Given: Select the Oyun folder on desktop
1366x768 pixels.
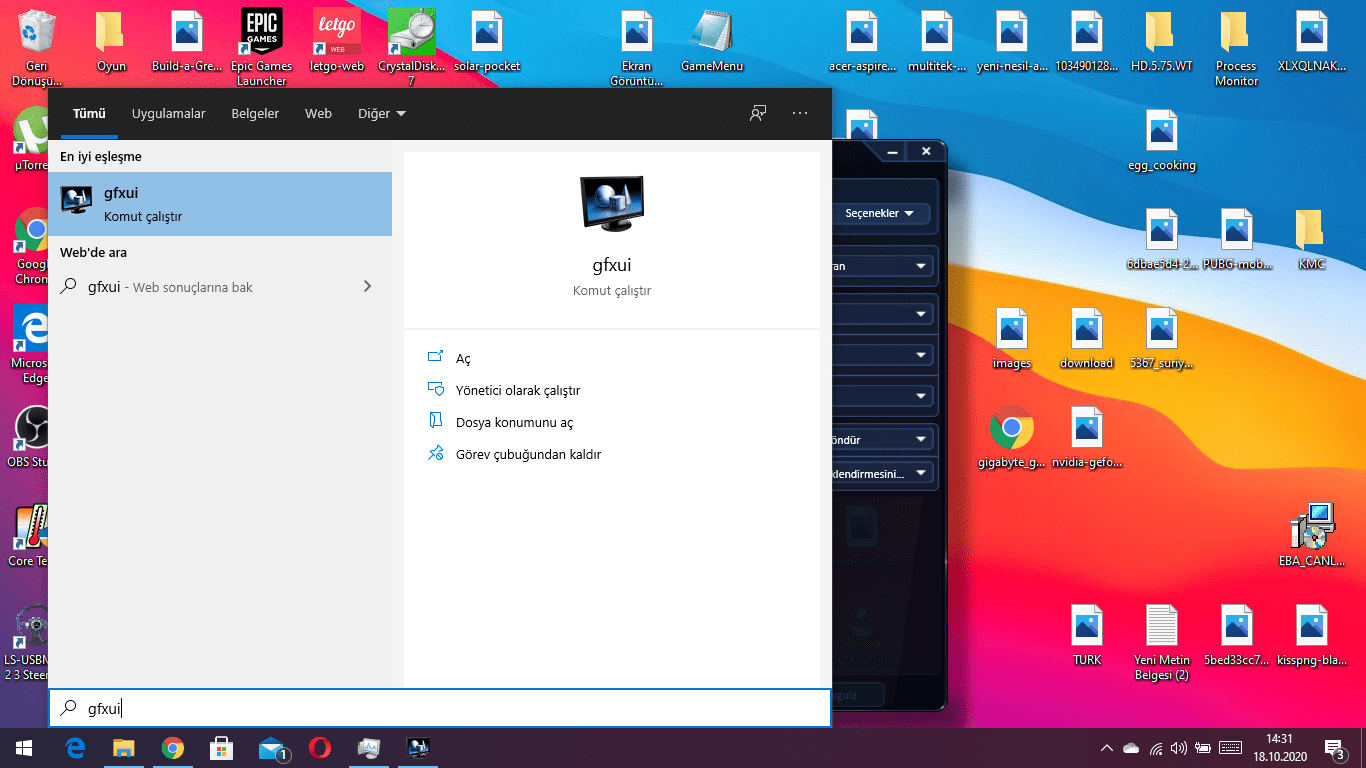Looking at the screenshot, I should (111, 41).
